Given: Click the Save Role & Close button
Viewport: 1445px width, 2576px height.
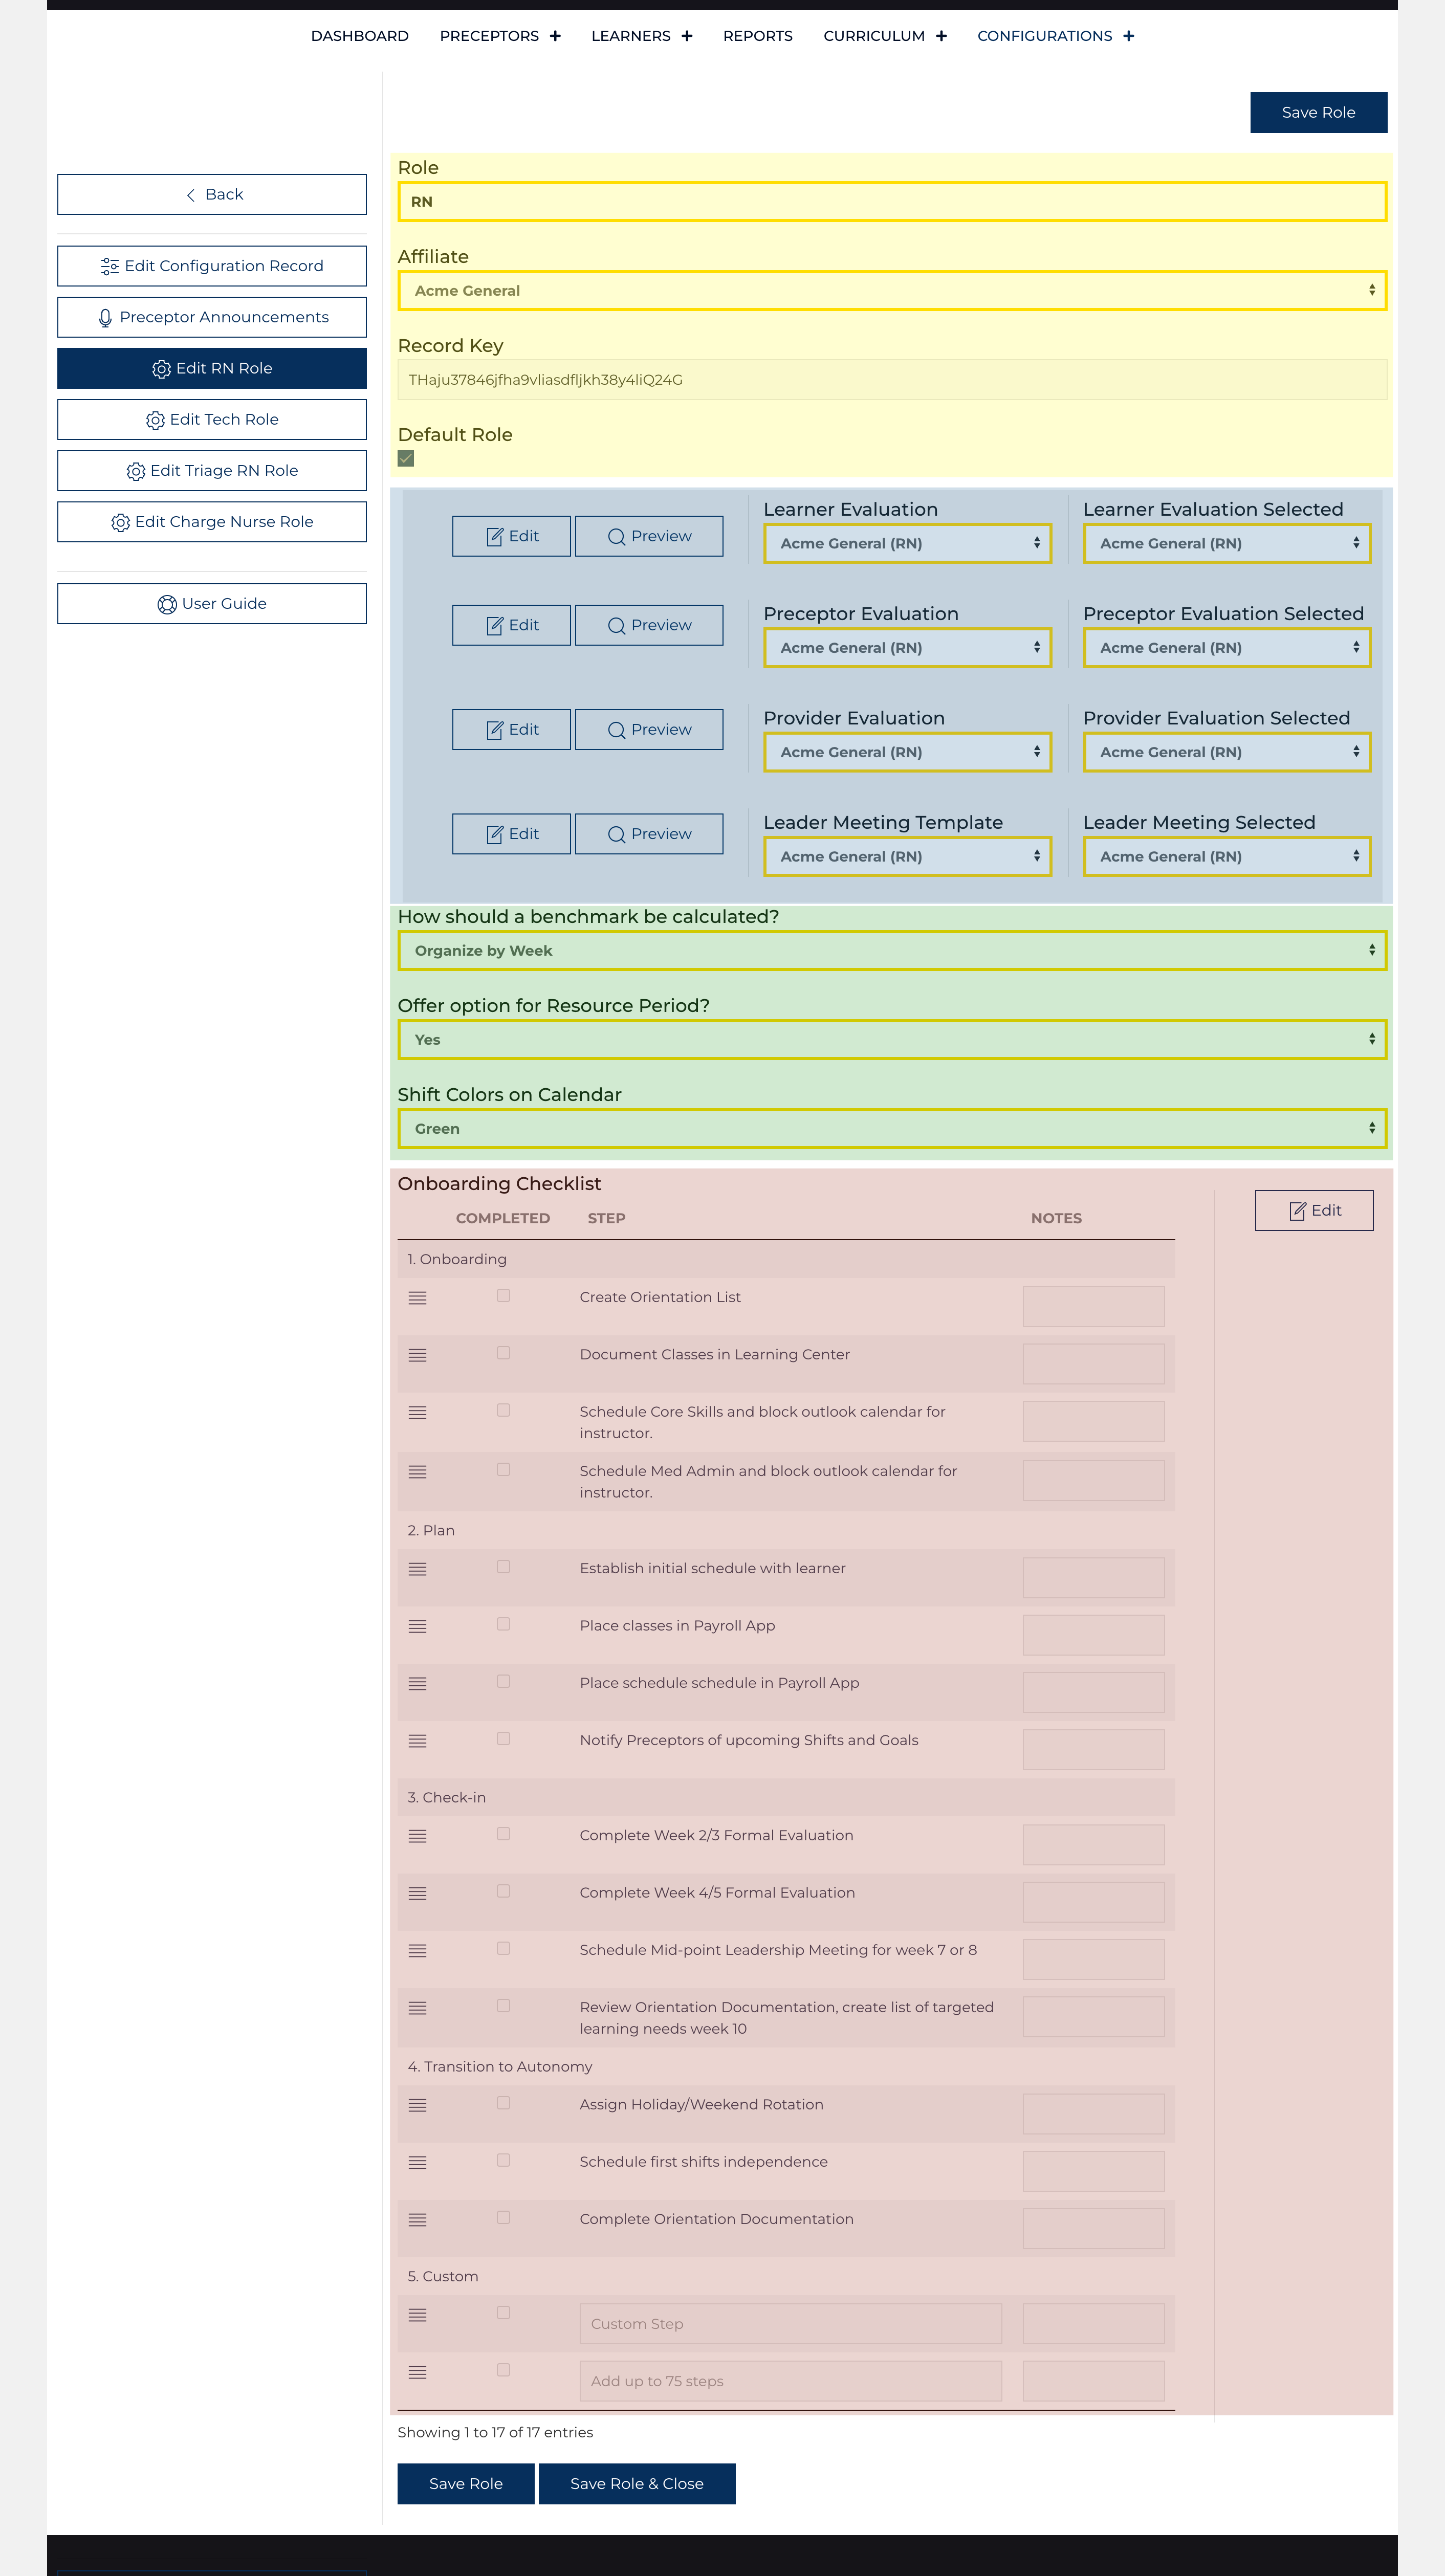Looking at the screenshot, I should pyautogui.click(x=636, y=2484).
